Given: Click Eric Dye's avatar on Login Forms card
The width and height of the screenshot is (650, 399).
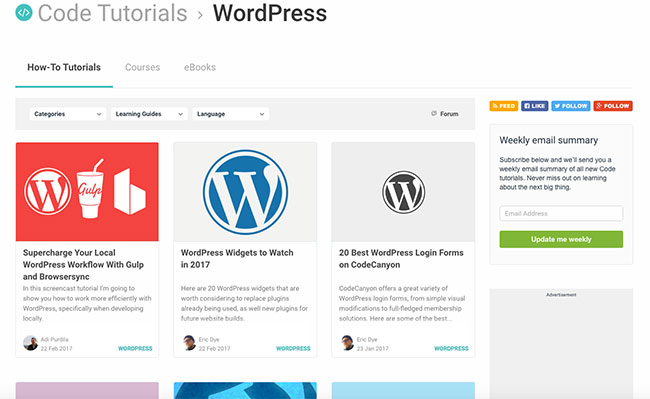Looking at the screenshot, I should pos(347,343).
